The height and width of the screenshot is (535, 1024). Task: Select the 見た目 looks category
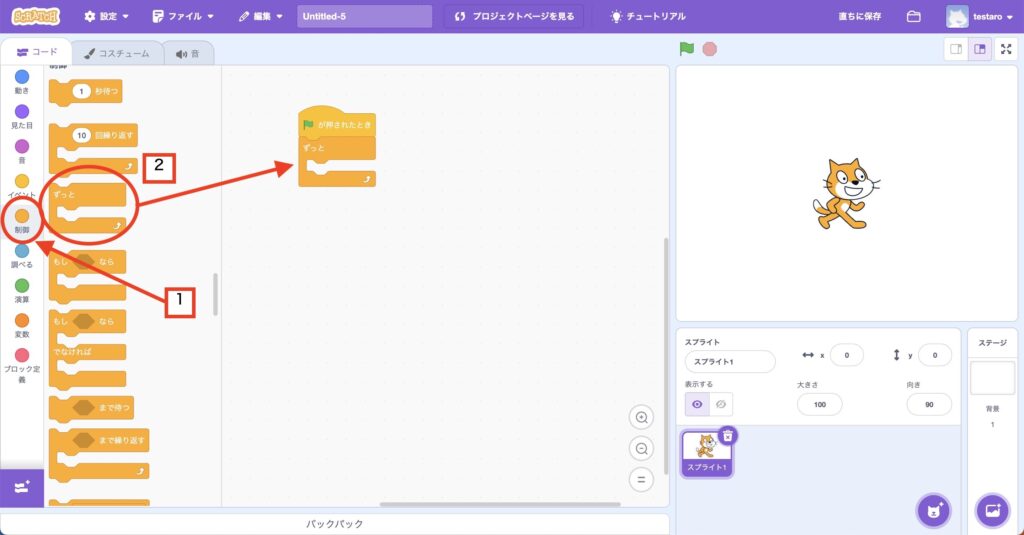(x=22, y=116)
